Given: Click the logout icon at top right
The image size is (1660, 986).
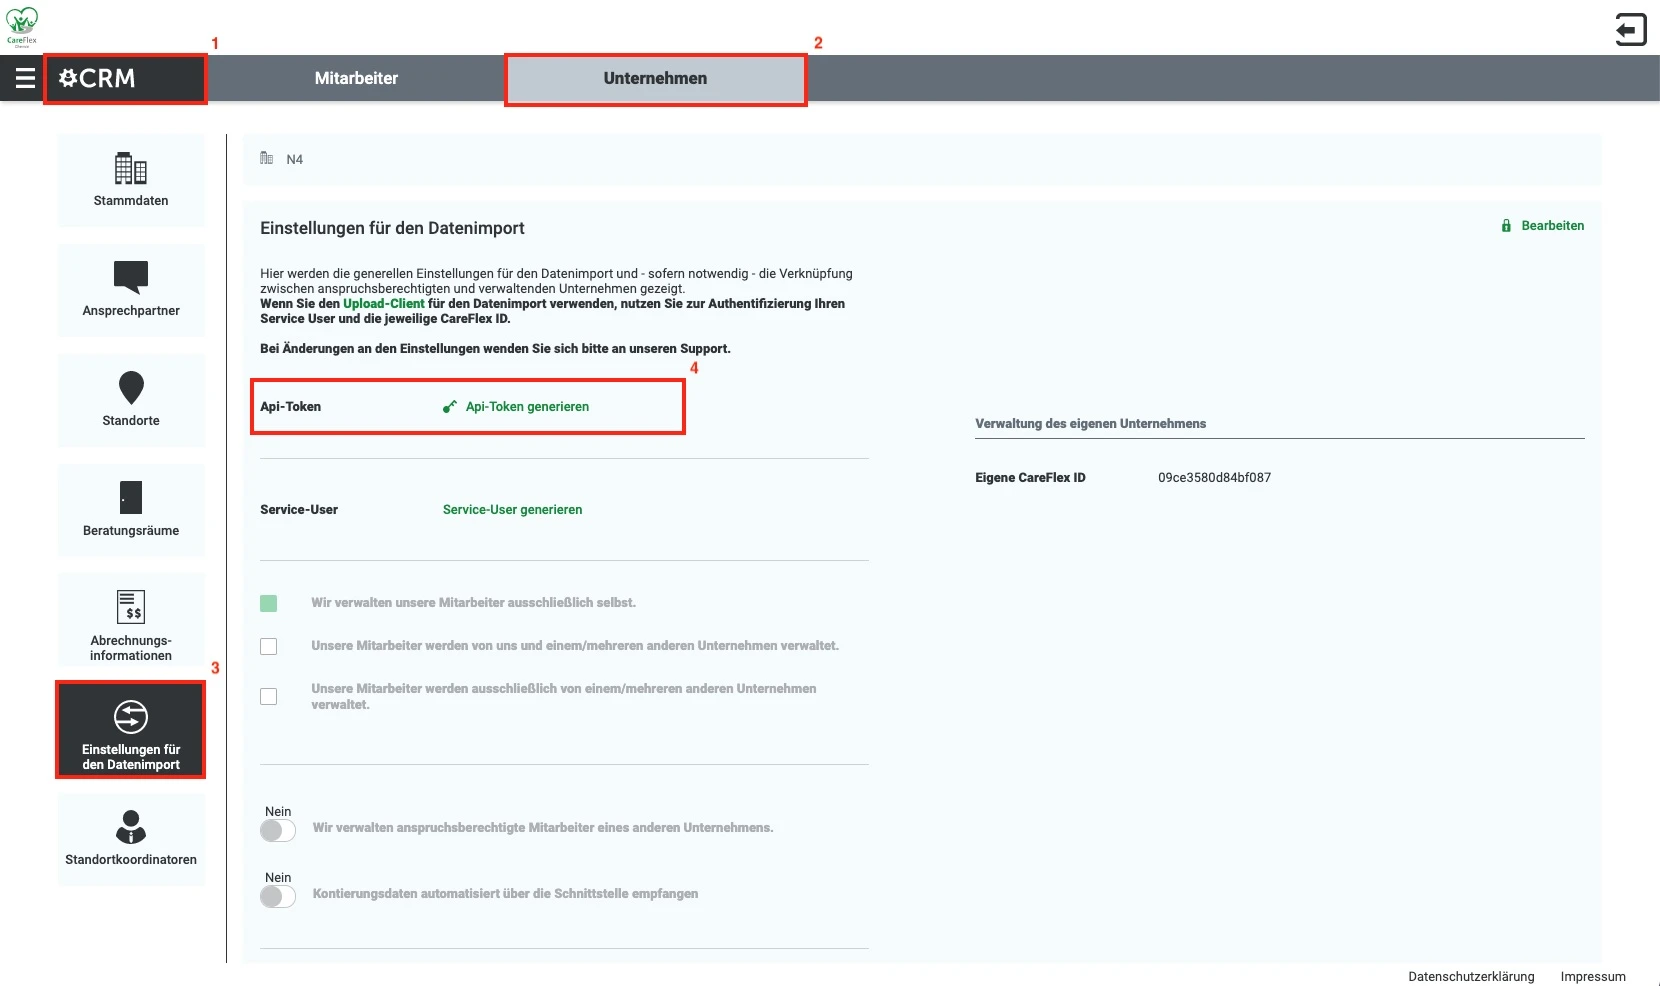Looking at the screenshot, I should [x=1631, y=30].
